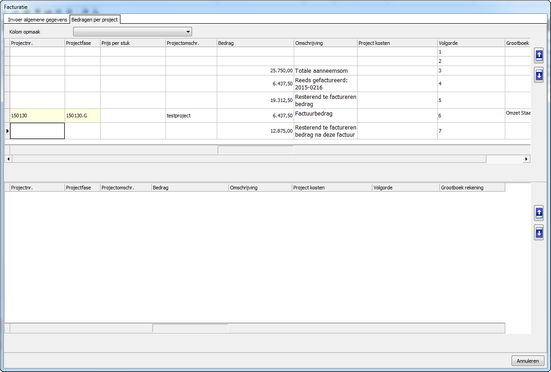Click the Volgorde column header in upper grid
551x372 pixels.
pos(471,43)
